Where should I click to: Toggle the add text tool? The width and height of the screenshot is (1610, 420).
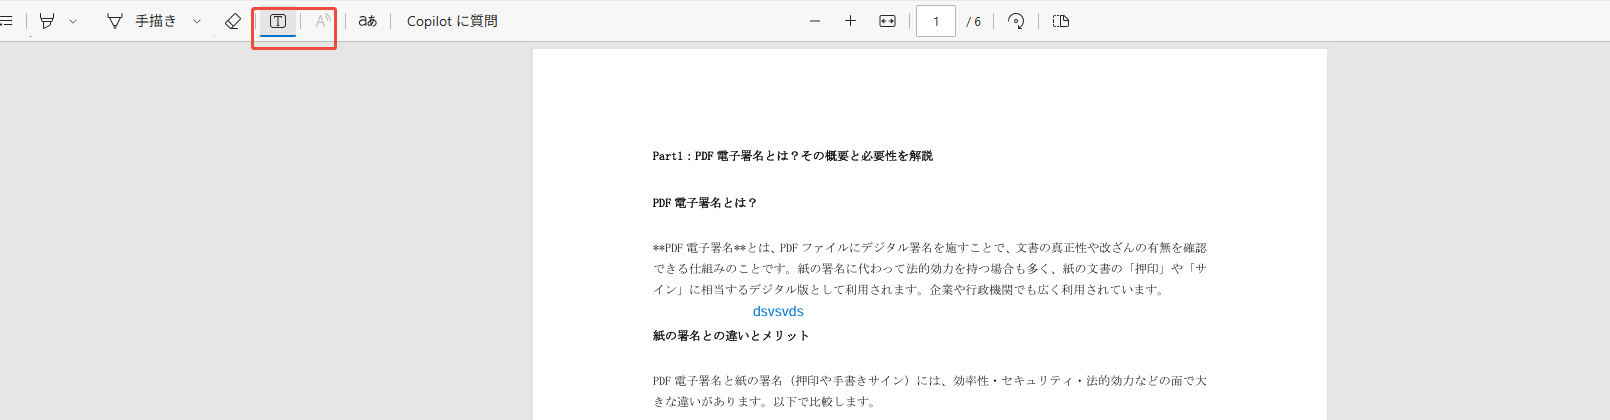coord(278,21)
